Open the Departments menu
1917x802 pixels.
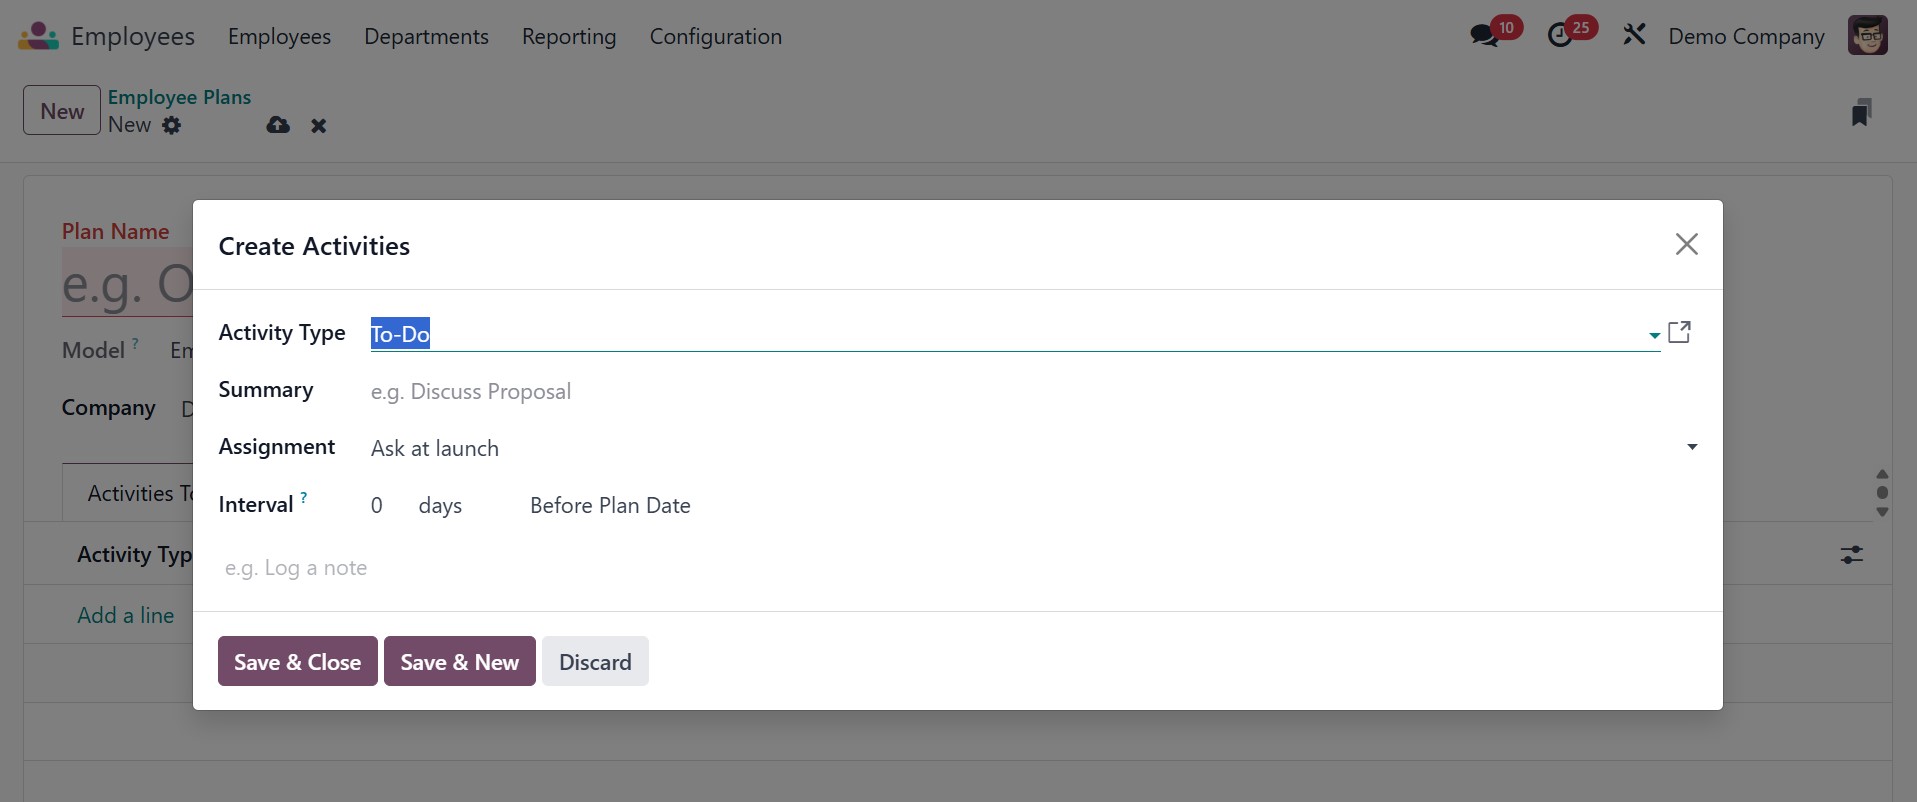426,37
